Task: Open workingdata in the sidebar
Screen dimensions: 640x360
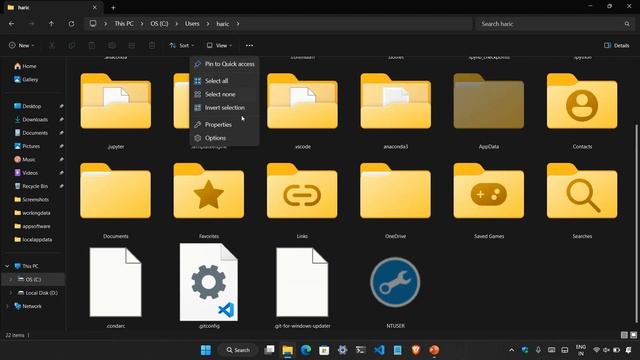Action: tap(35, 213)
